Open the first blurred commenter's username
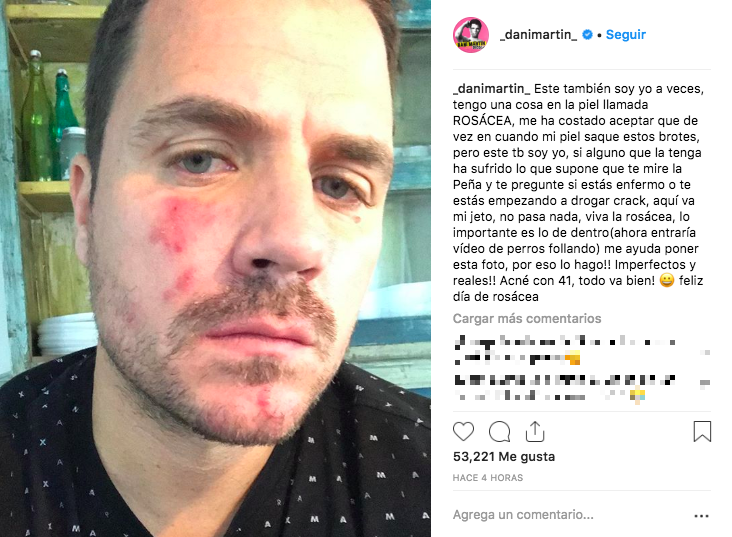The width and height of the screenshot is (732, 537). click(x=474, y=342)
